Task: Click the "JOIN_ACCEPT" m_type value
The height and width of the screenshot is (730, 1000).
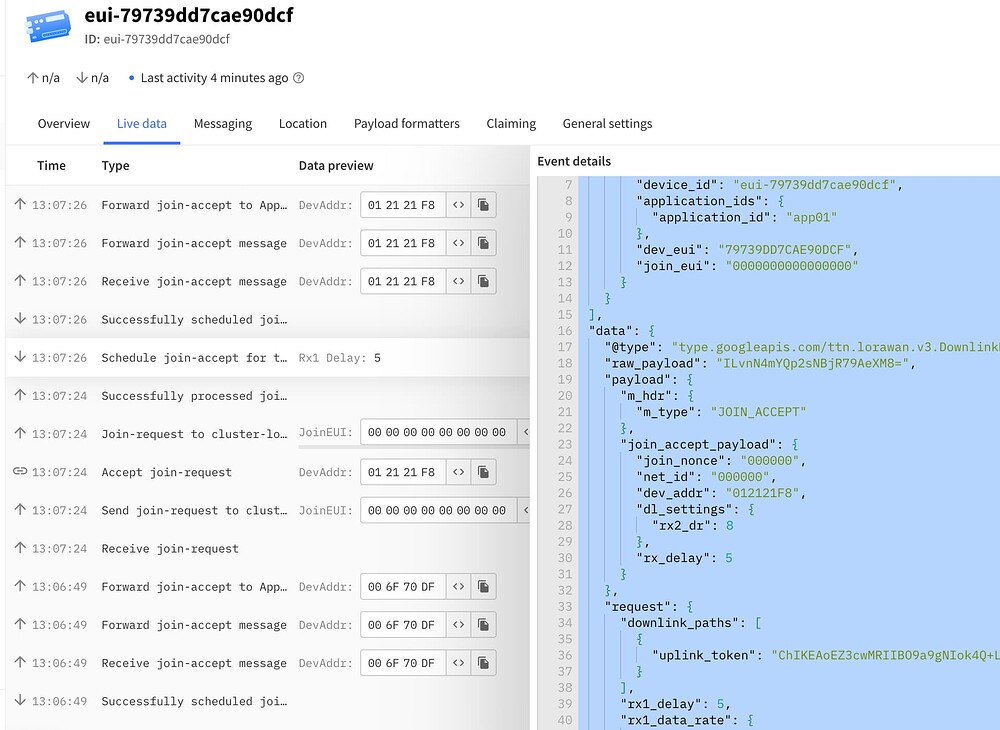Action: (758, 412)
